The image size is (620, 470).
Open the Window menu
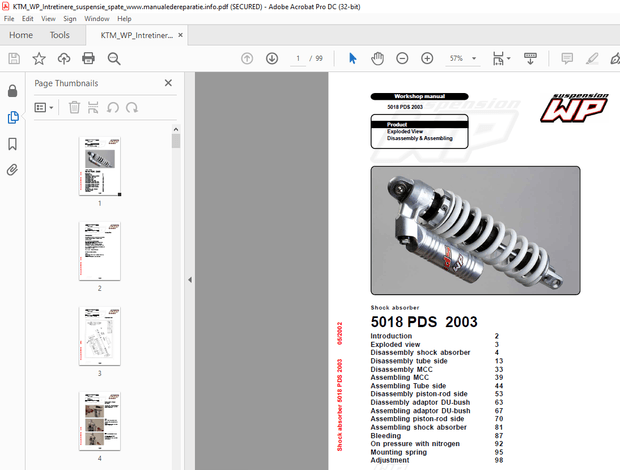(x=96, y=19)
